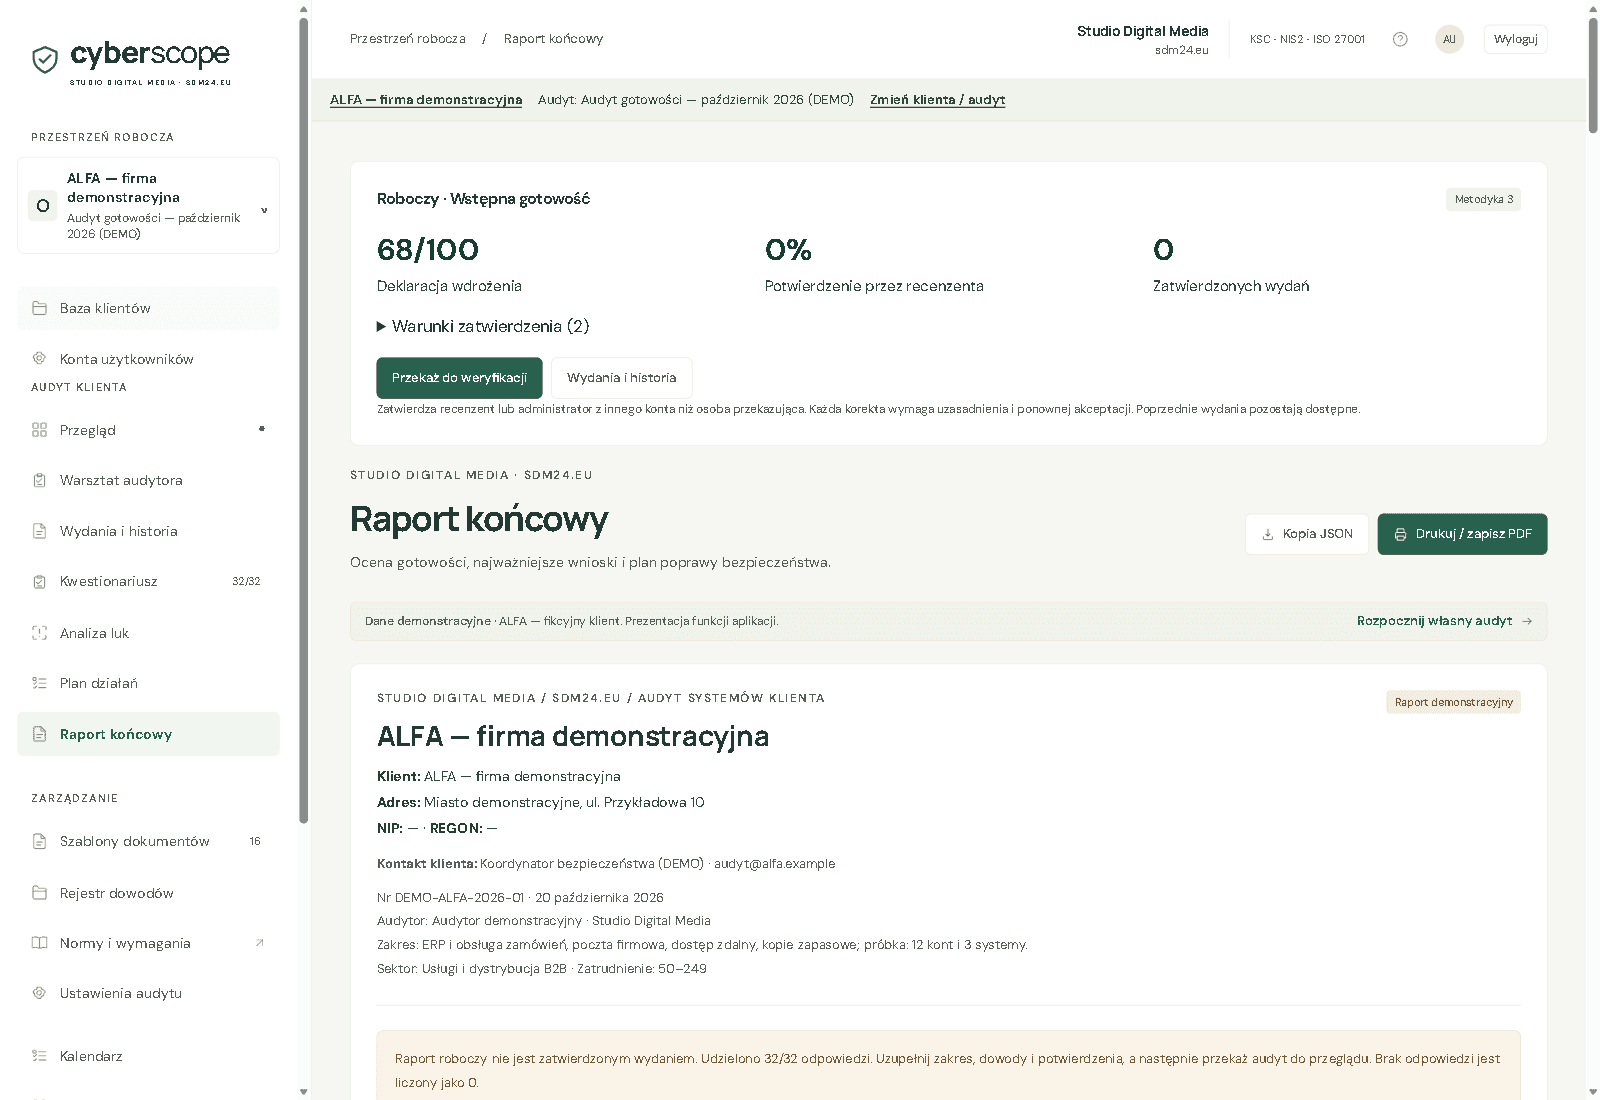Open Kwestionariusz 32/32 menu item
Viewport: 1600px width, 1100px height.
(x=148, y=581)
